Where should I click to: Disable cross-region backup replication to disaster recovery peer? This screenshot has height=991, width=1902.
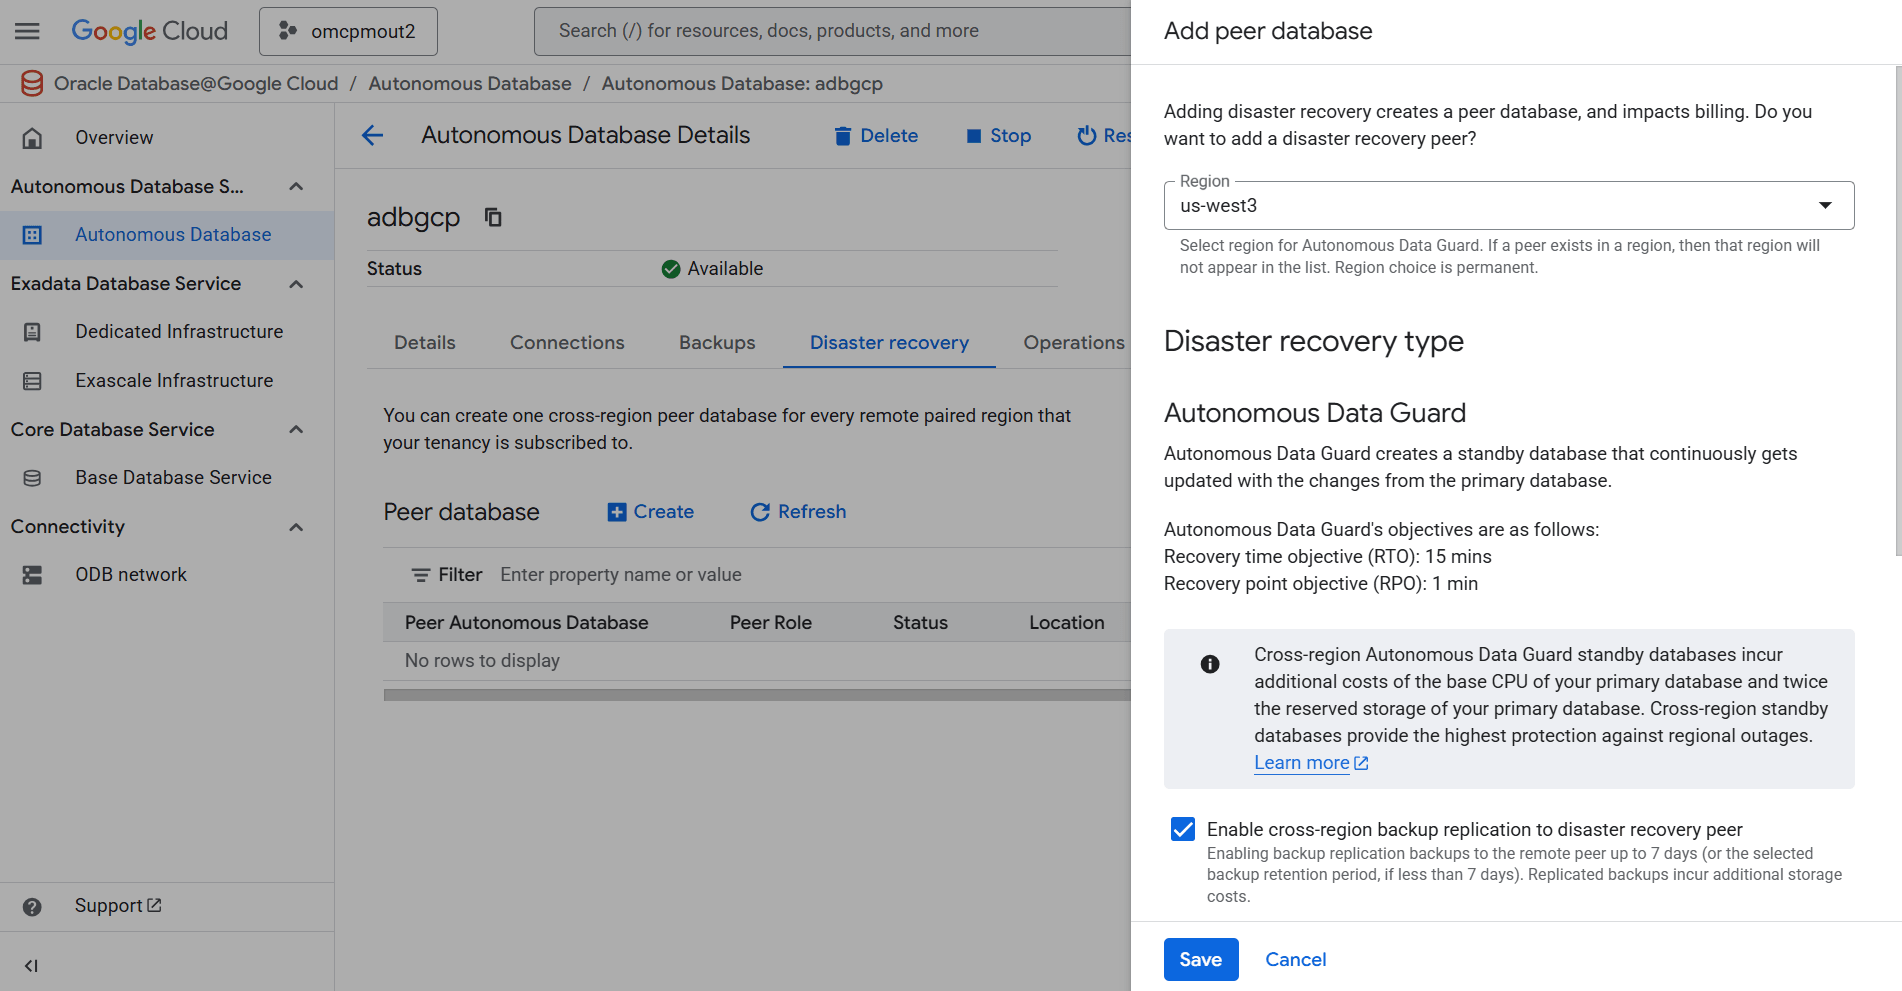point(1182,829)
